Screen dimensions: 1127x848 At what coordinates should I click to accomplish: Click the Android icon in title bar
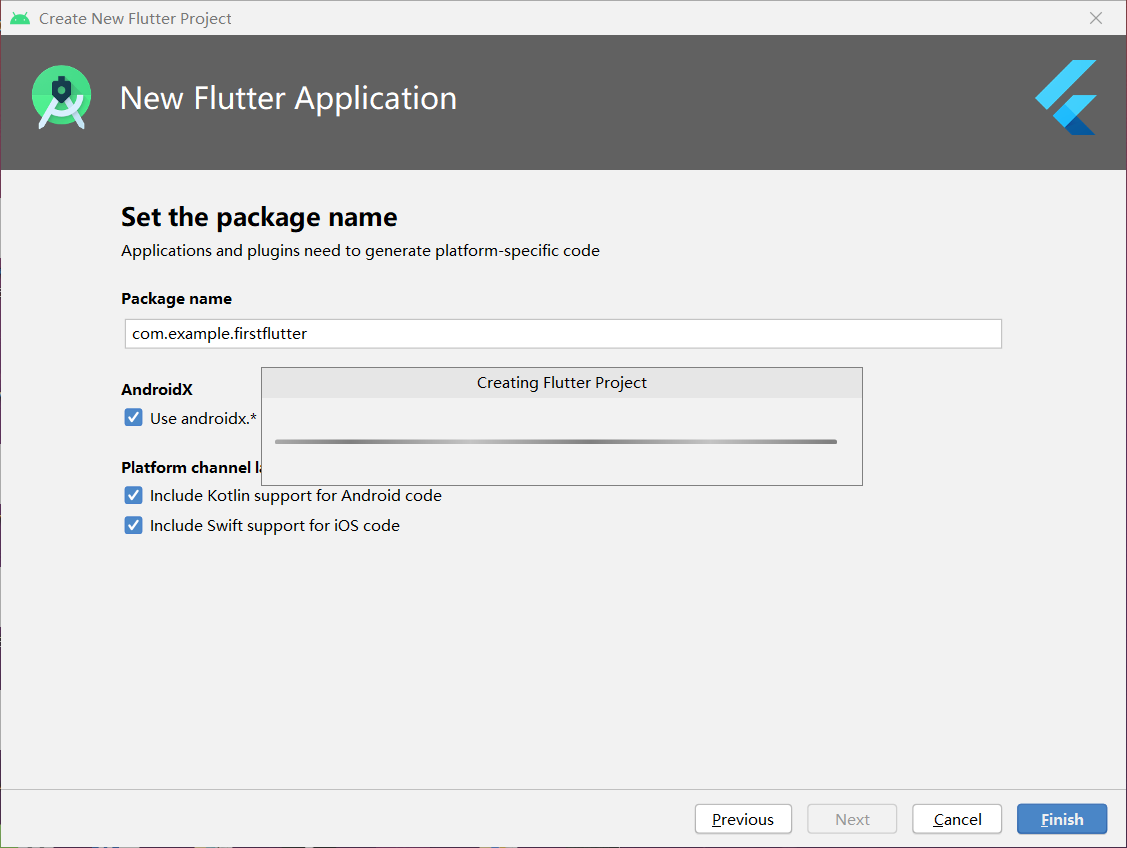(20, 18)
